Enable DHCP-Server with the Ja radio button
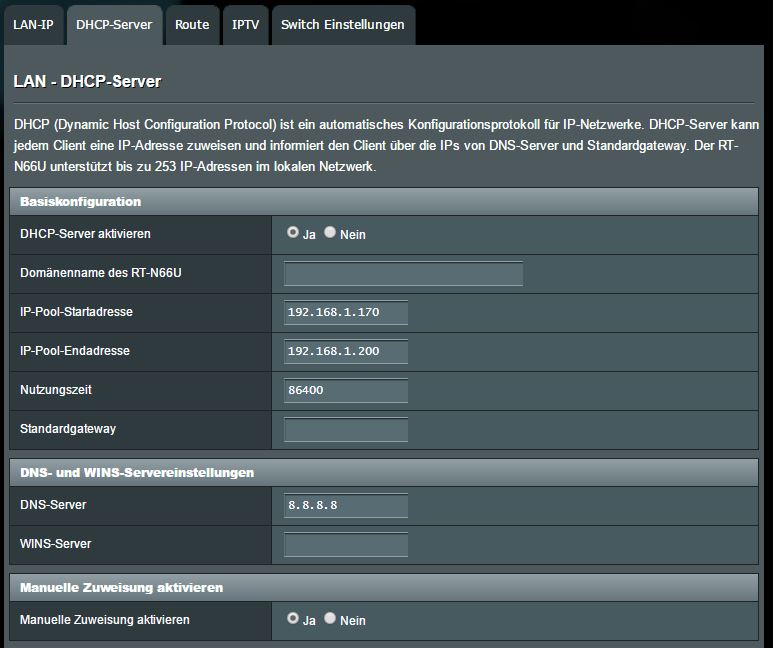This screenshot has width=773, height=648. 293,232
